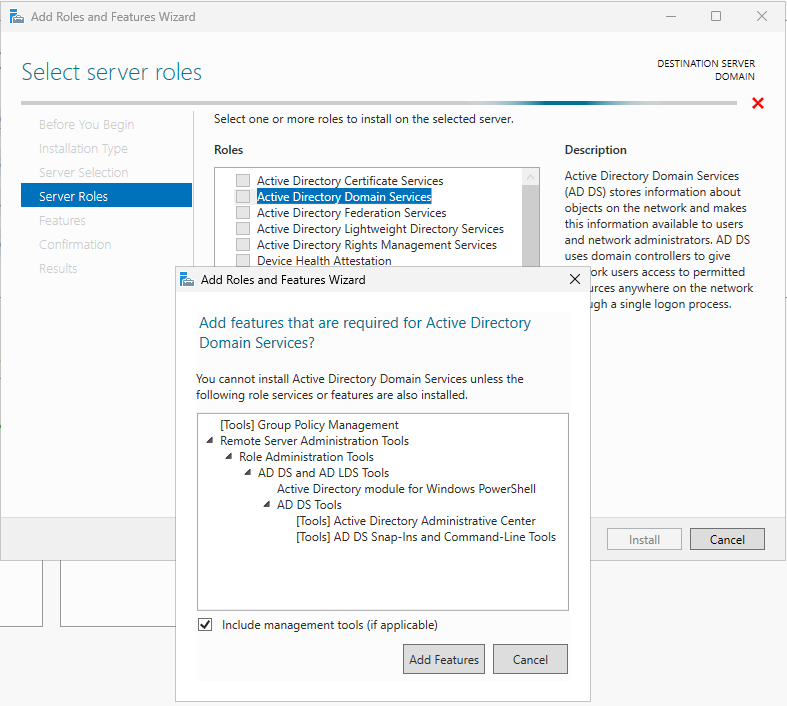This screenshot has height=706, width=787.
Task: Collapse Remote Server Administration Tools node
Action: point(210,441)
